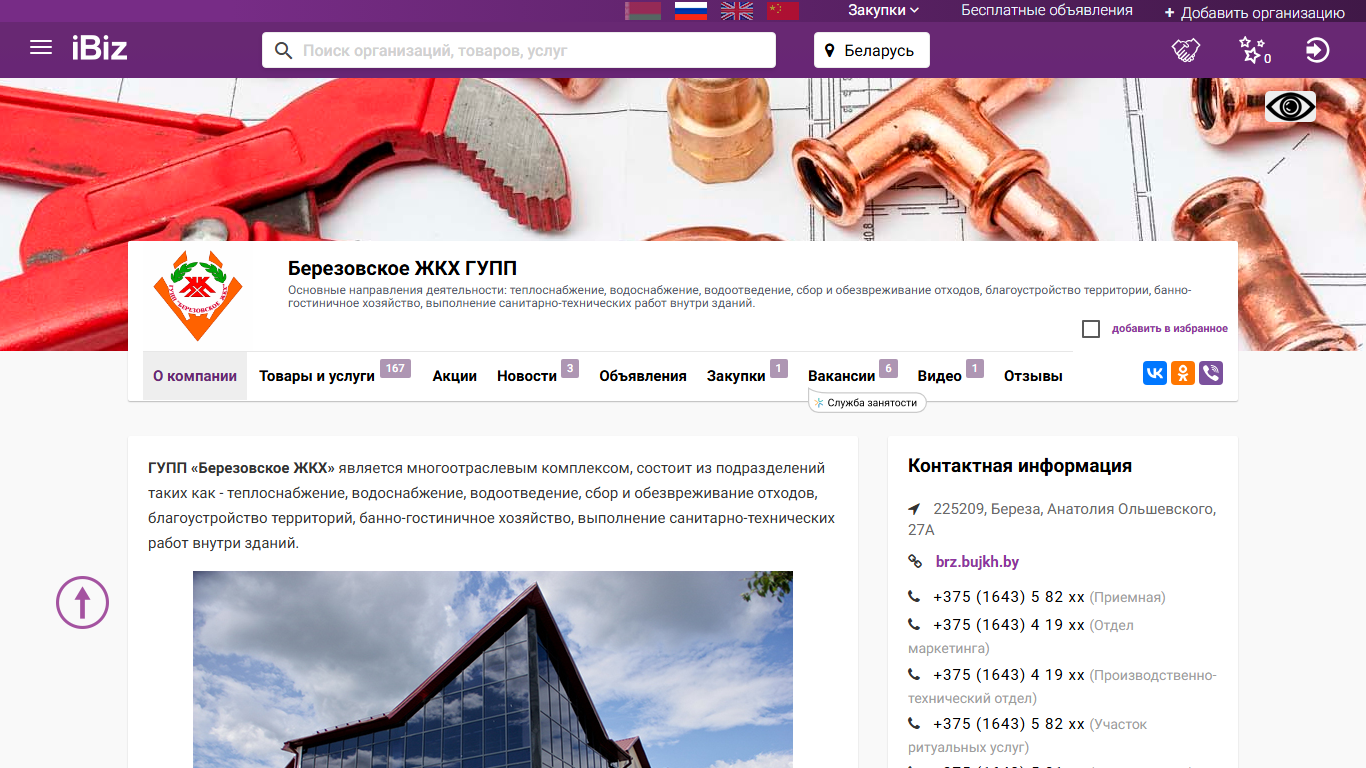
Task: Open the VK social page
Action: pyautogui.click(x=1155, y=374)
